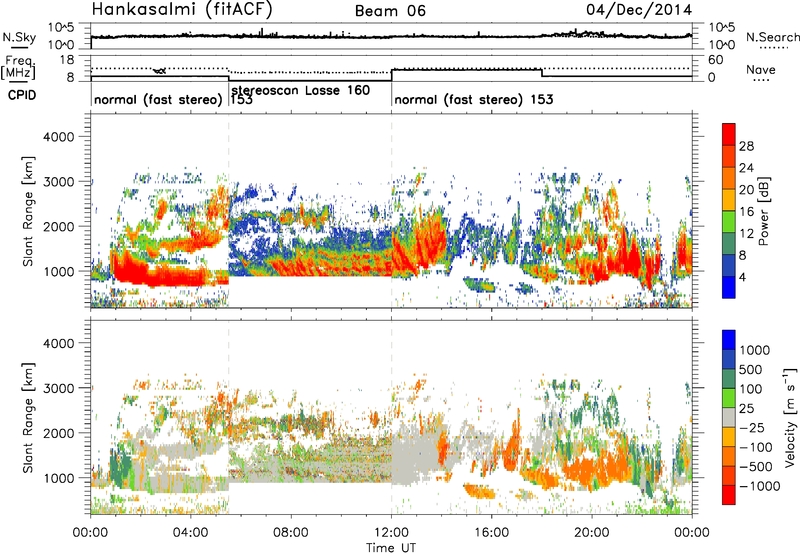Click the '12:00' time axis label
800x554 pixels.
click(391, 533)
